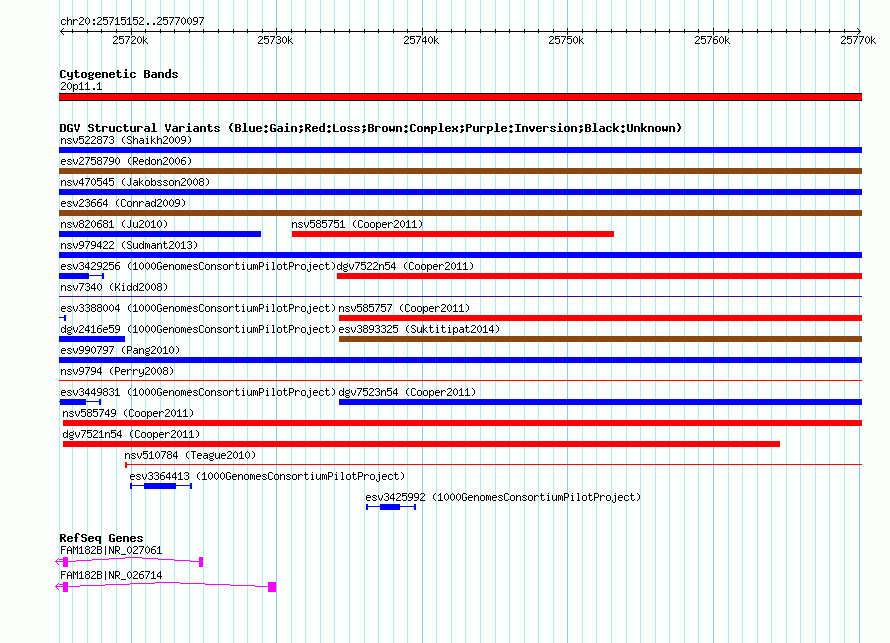Select the nsv585751 (Cooper2011) red bar

click(x=452, y=234)
